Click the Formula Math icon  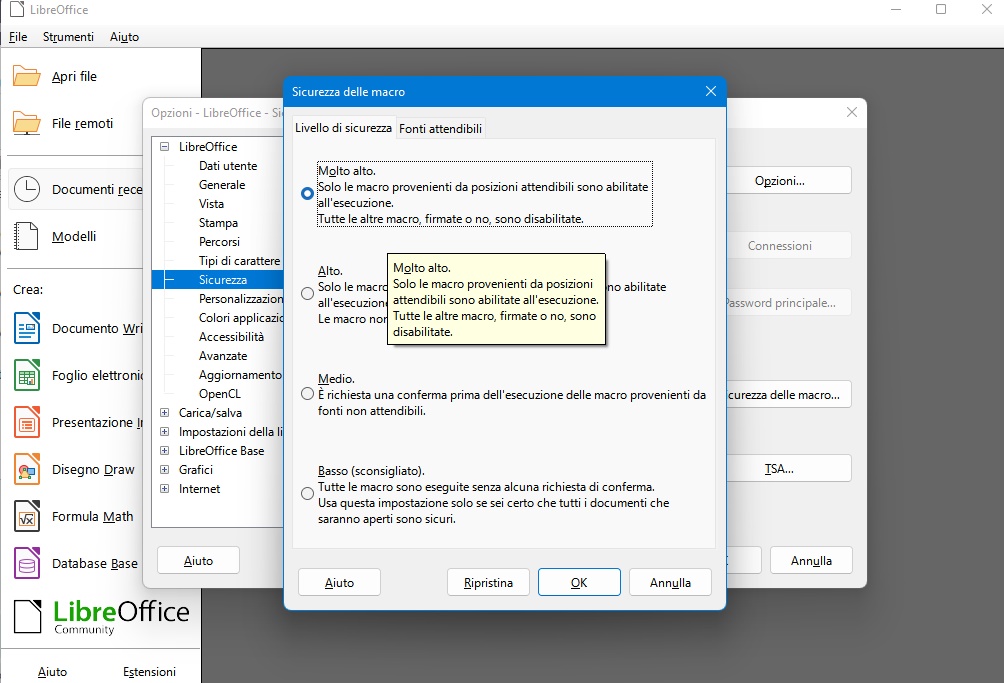pyautogui.click(x=27, y=517)
